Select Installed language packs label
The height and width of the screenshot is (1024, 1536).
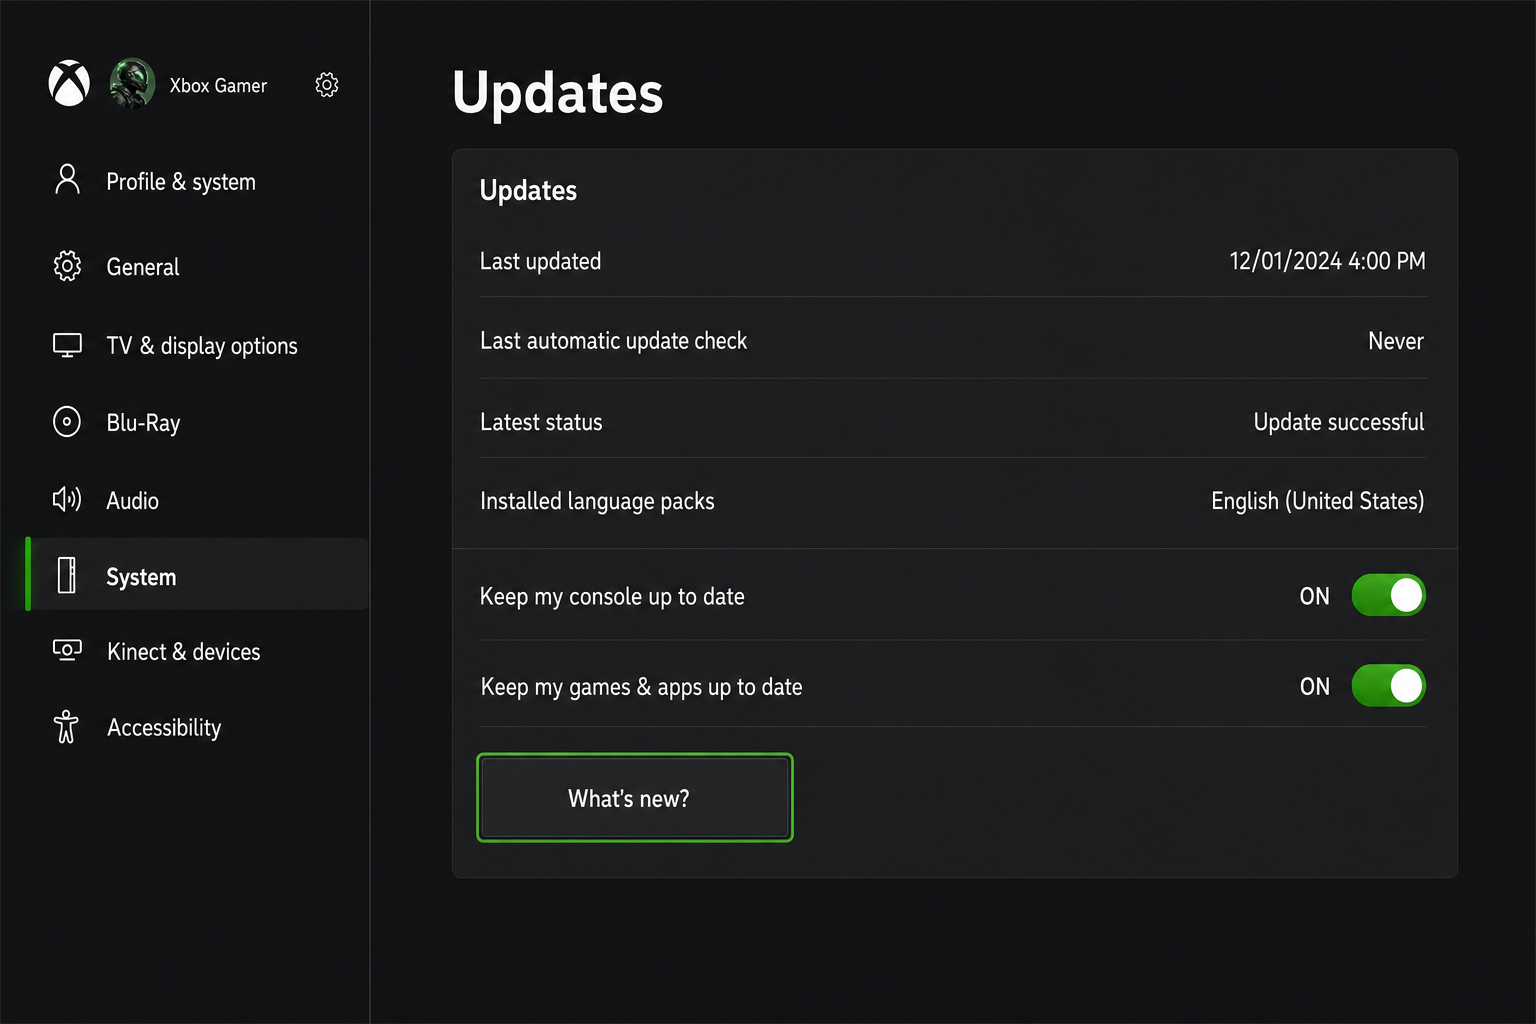coord(597,501)
